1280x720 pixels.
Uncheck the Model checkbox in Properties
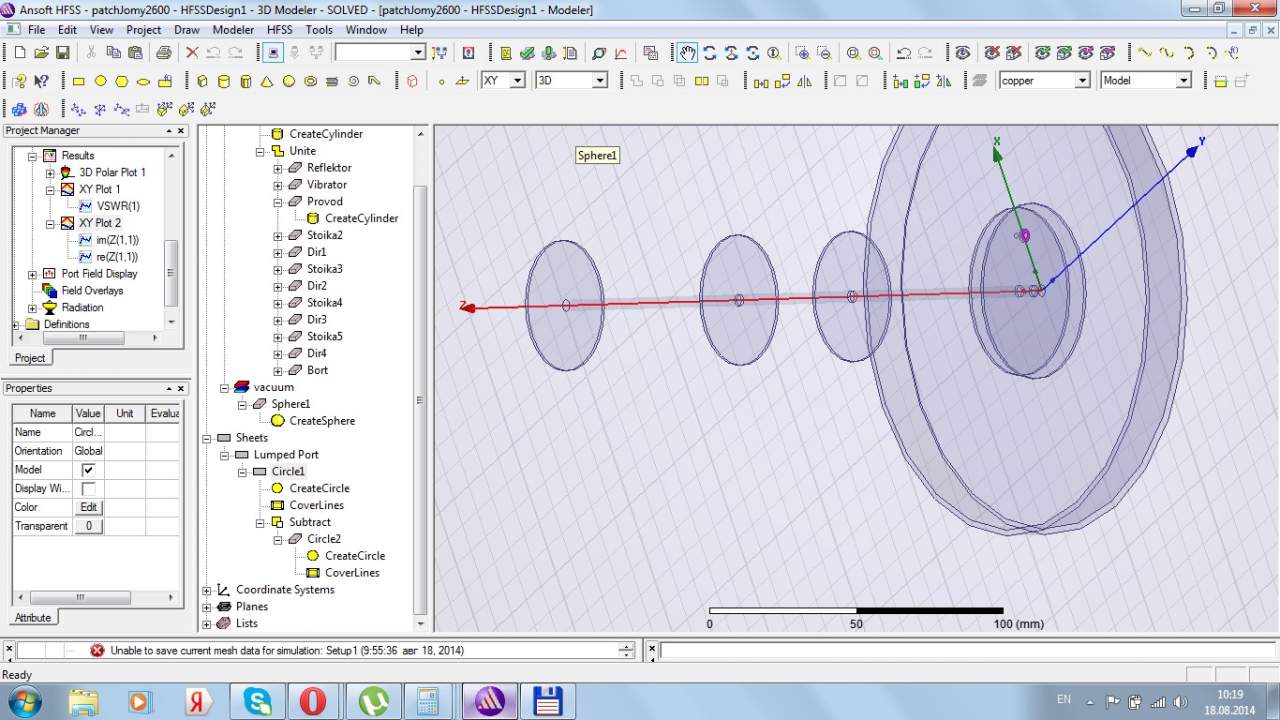[88, 470]
